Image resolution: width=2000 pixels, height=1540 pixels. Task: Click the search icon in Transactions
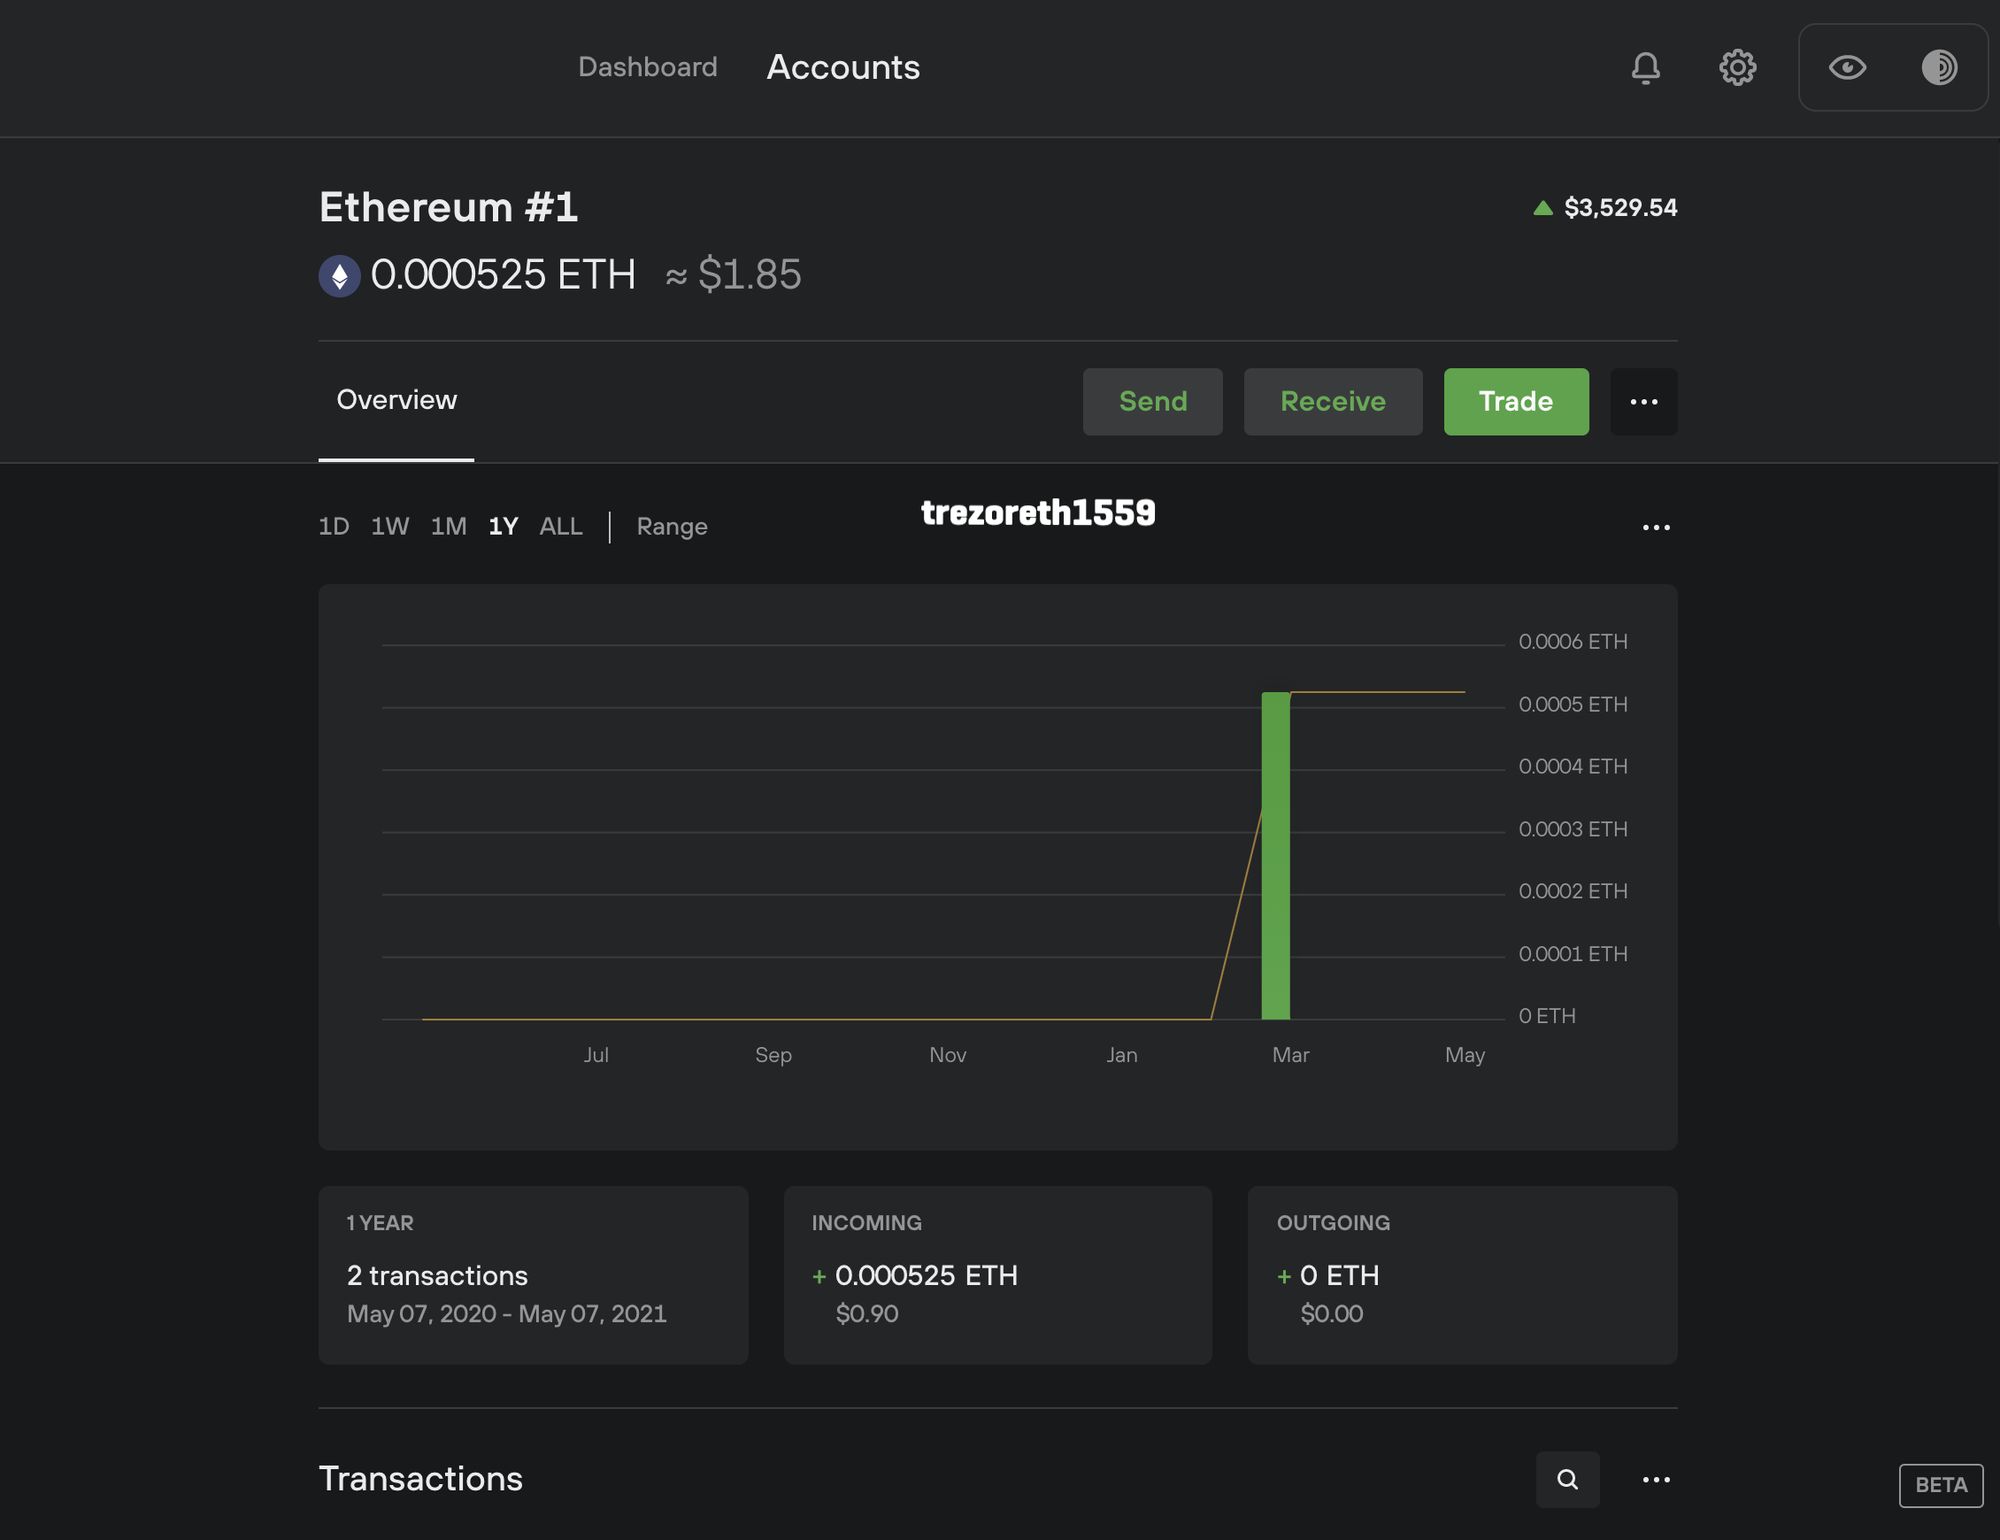pos(1567,1475)
